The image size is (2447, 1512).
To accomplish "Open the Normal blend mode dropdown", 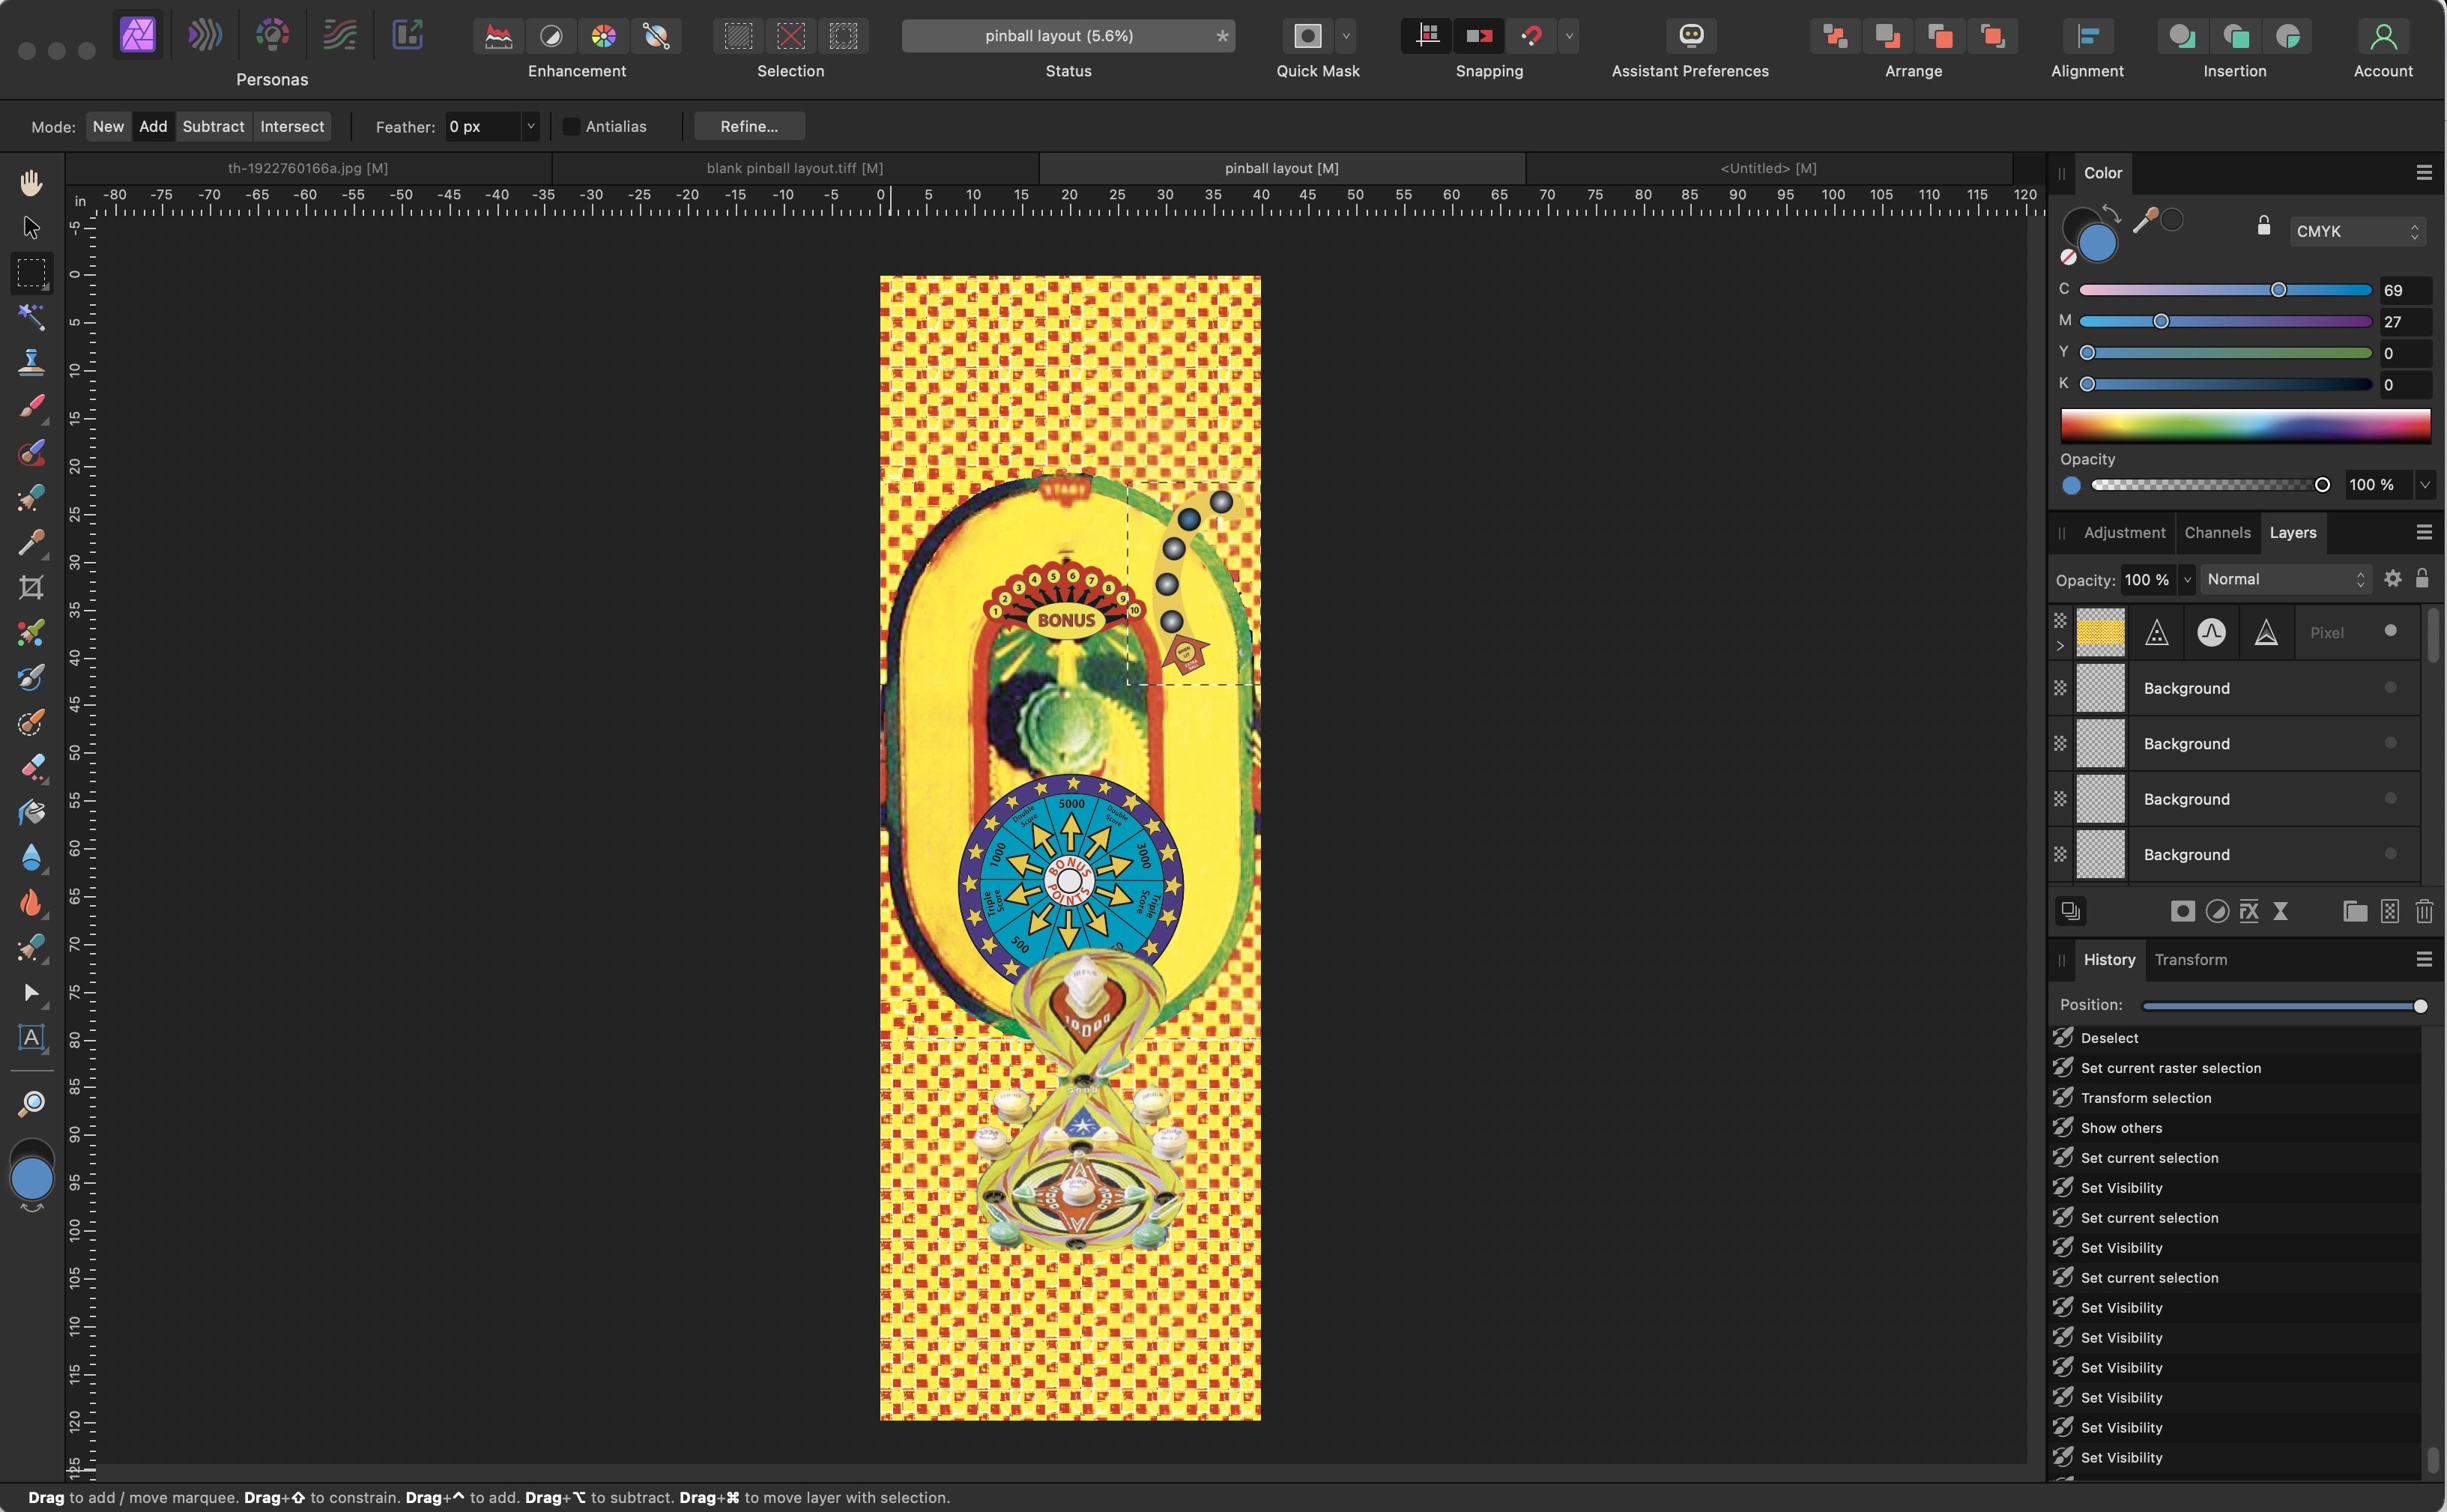I will (2285, 579).
